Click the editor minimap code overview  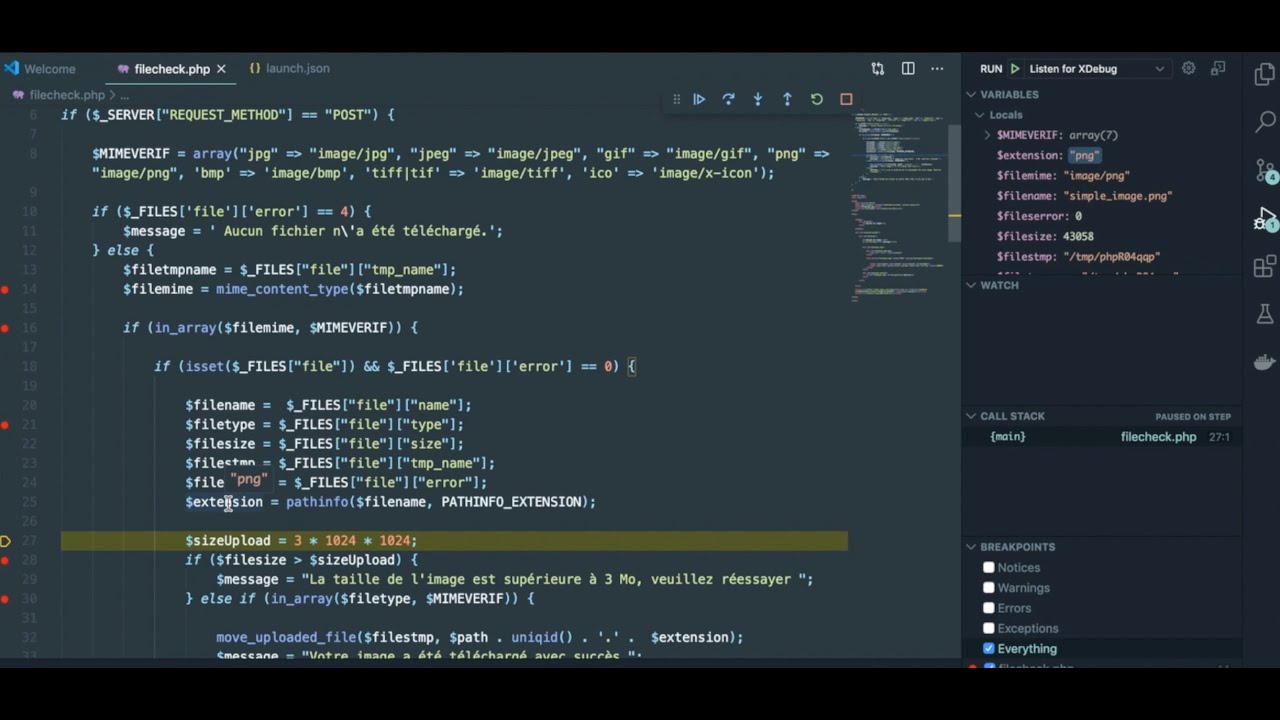[897, 205]
